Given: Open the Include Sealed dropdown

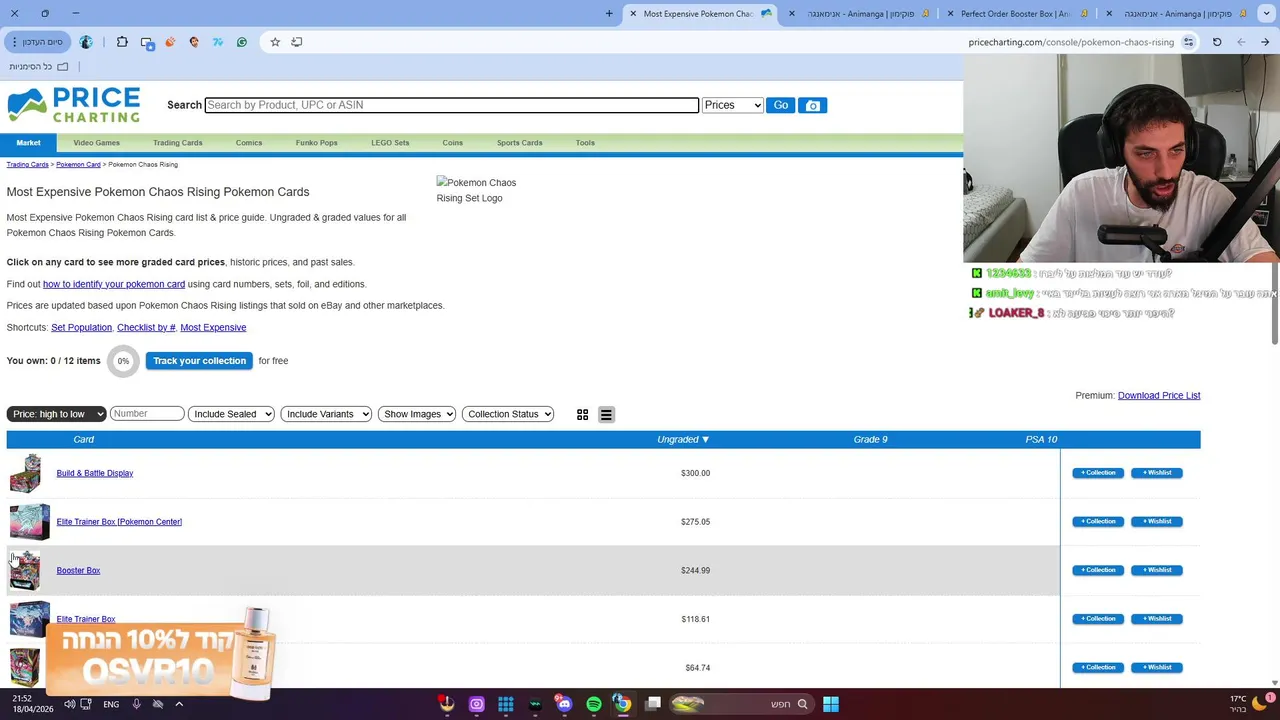Looking at the screenshot, I should 231,414.
